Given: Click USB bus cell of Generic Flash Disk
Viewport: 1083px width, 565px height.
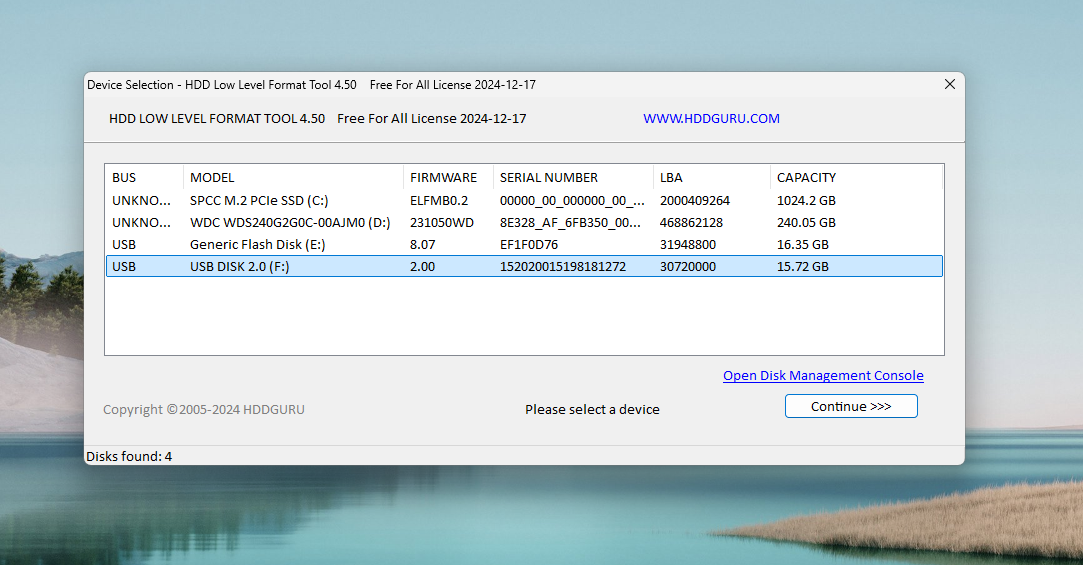Looking at the screenshot, I should (x=124, y=245).
